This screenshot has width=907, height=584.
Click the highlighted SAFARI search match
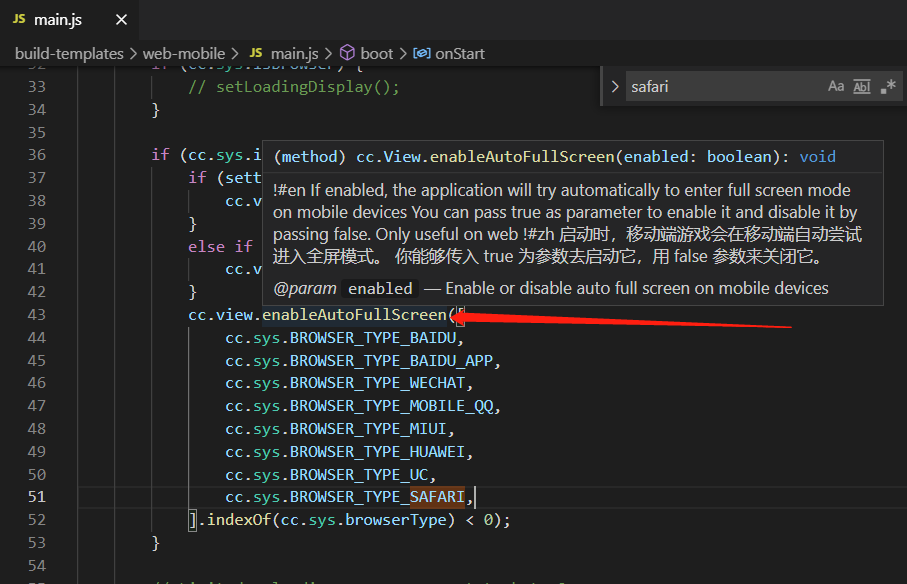click(x=437, y=497)
